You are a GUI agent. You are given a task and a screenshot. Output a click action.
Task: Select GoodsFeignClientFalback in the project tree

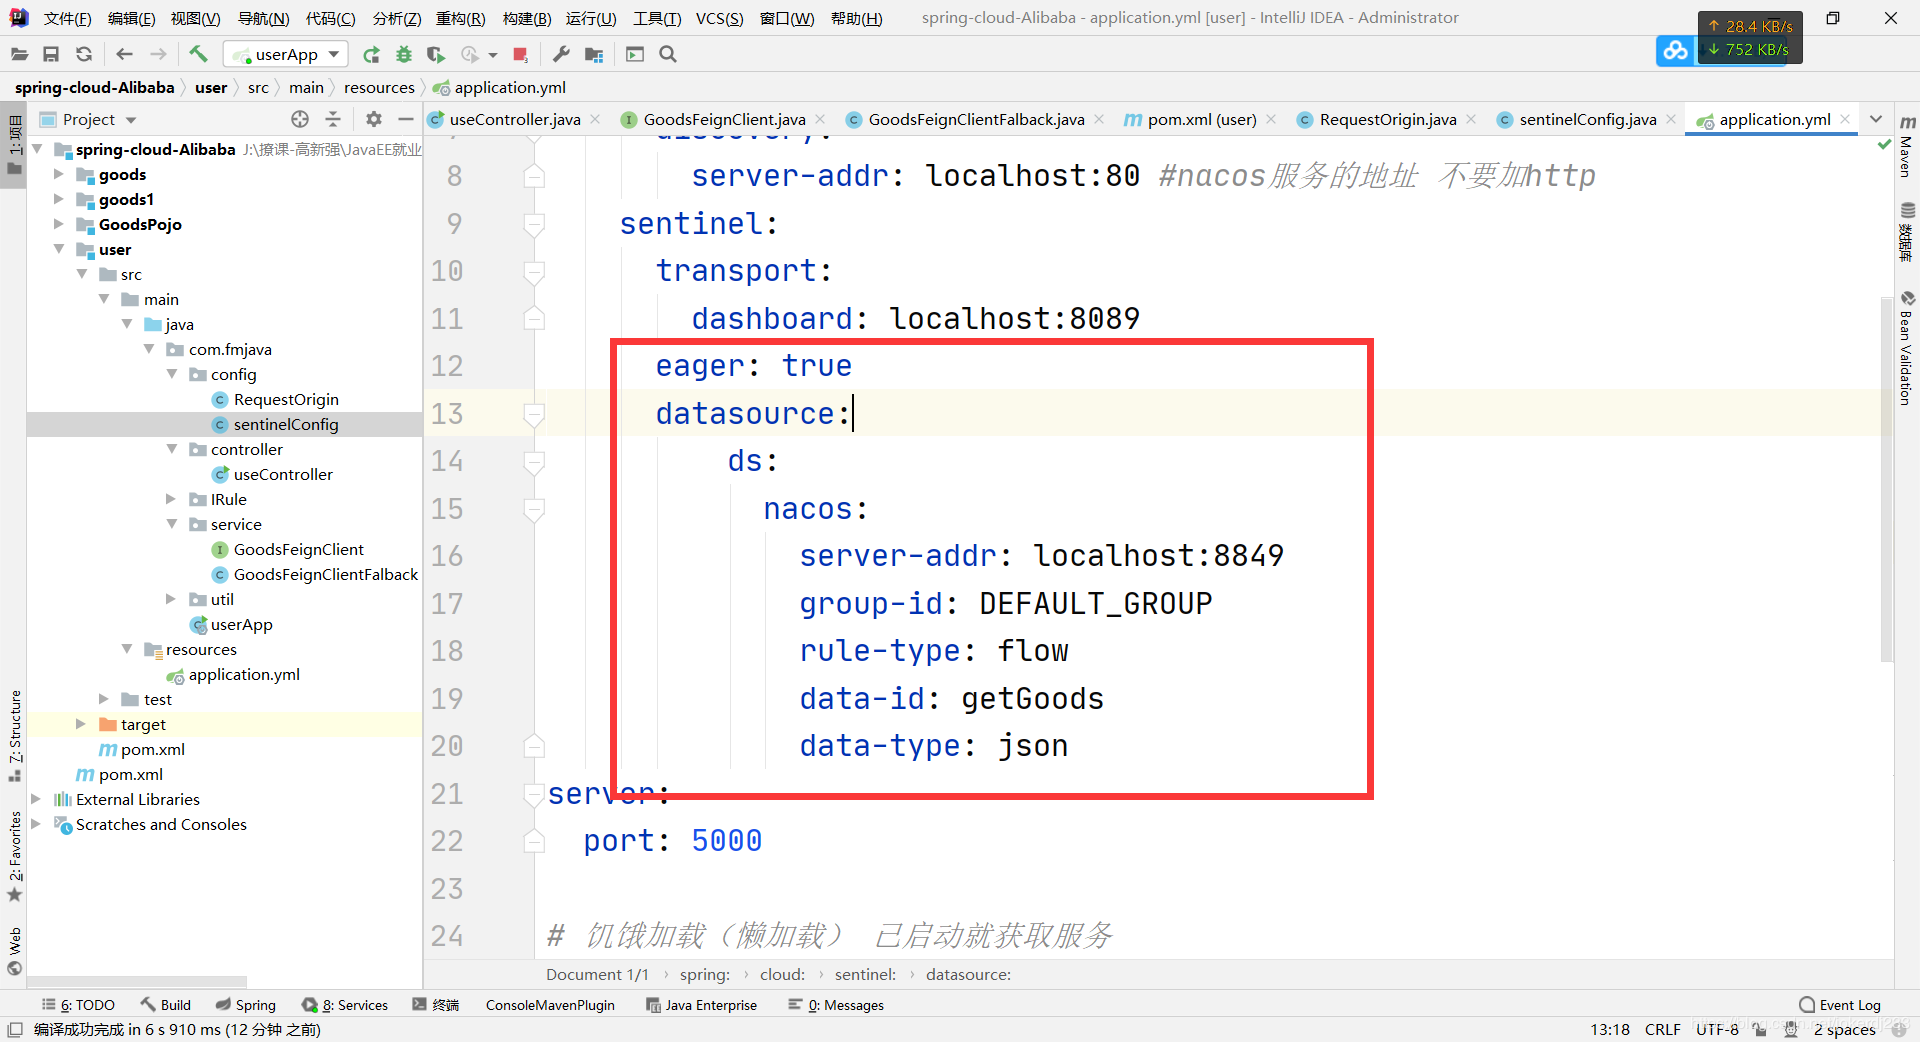[326, 574]
